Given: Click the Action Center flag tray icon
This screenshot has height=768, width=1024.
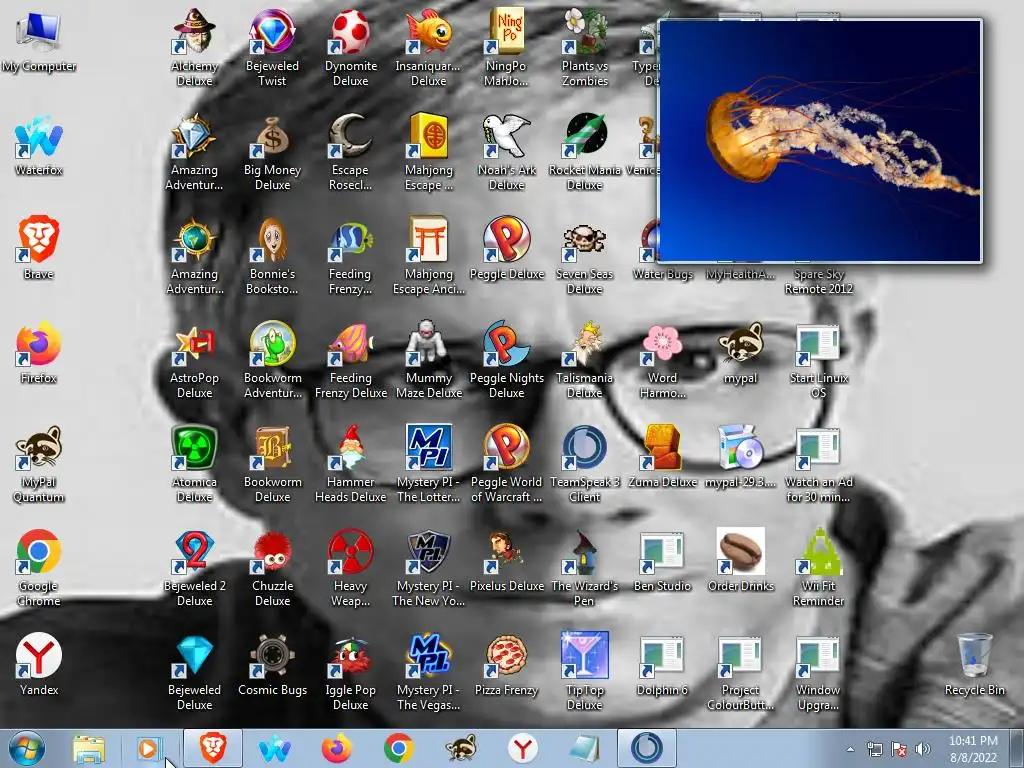Looking at the screenshot, I should 899,749.
